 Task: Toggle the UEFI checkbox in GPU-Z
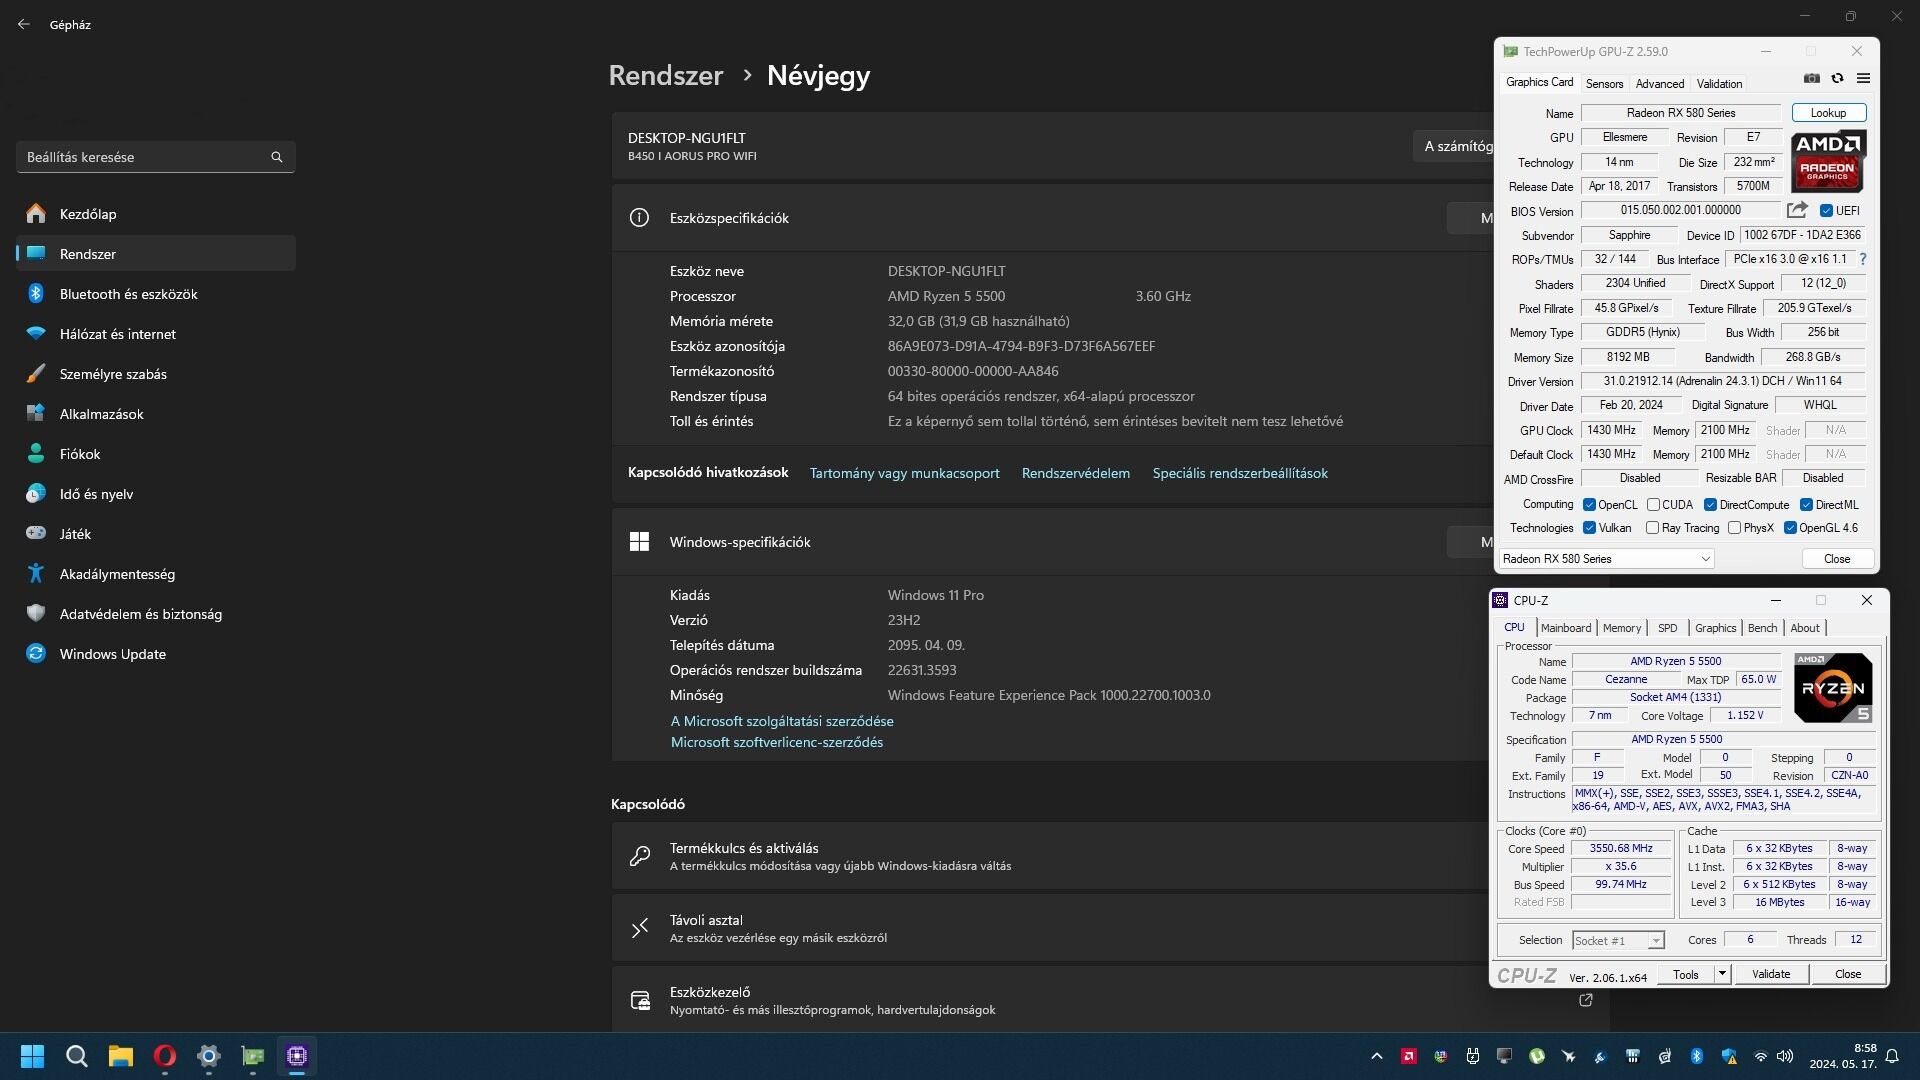(x=1826, y=211)
